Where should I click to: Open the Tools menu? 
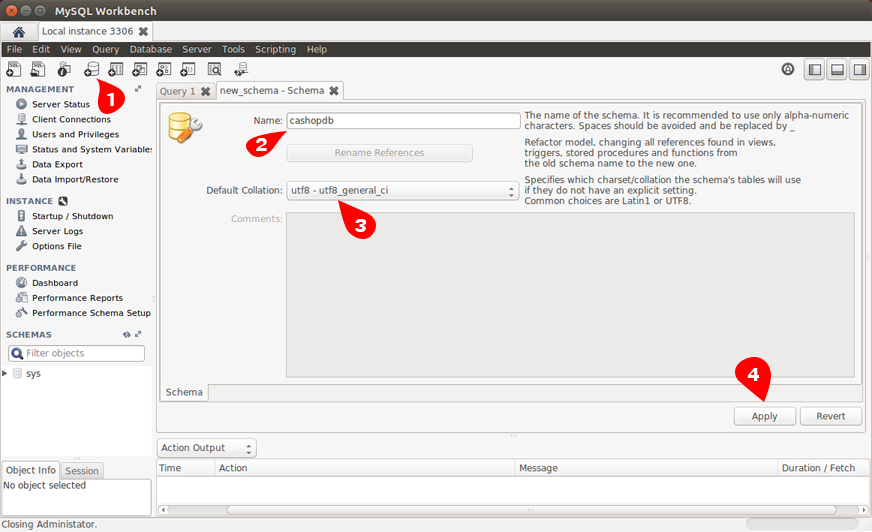point(233,49)
